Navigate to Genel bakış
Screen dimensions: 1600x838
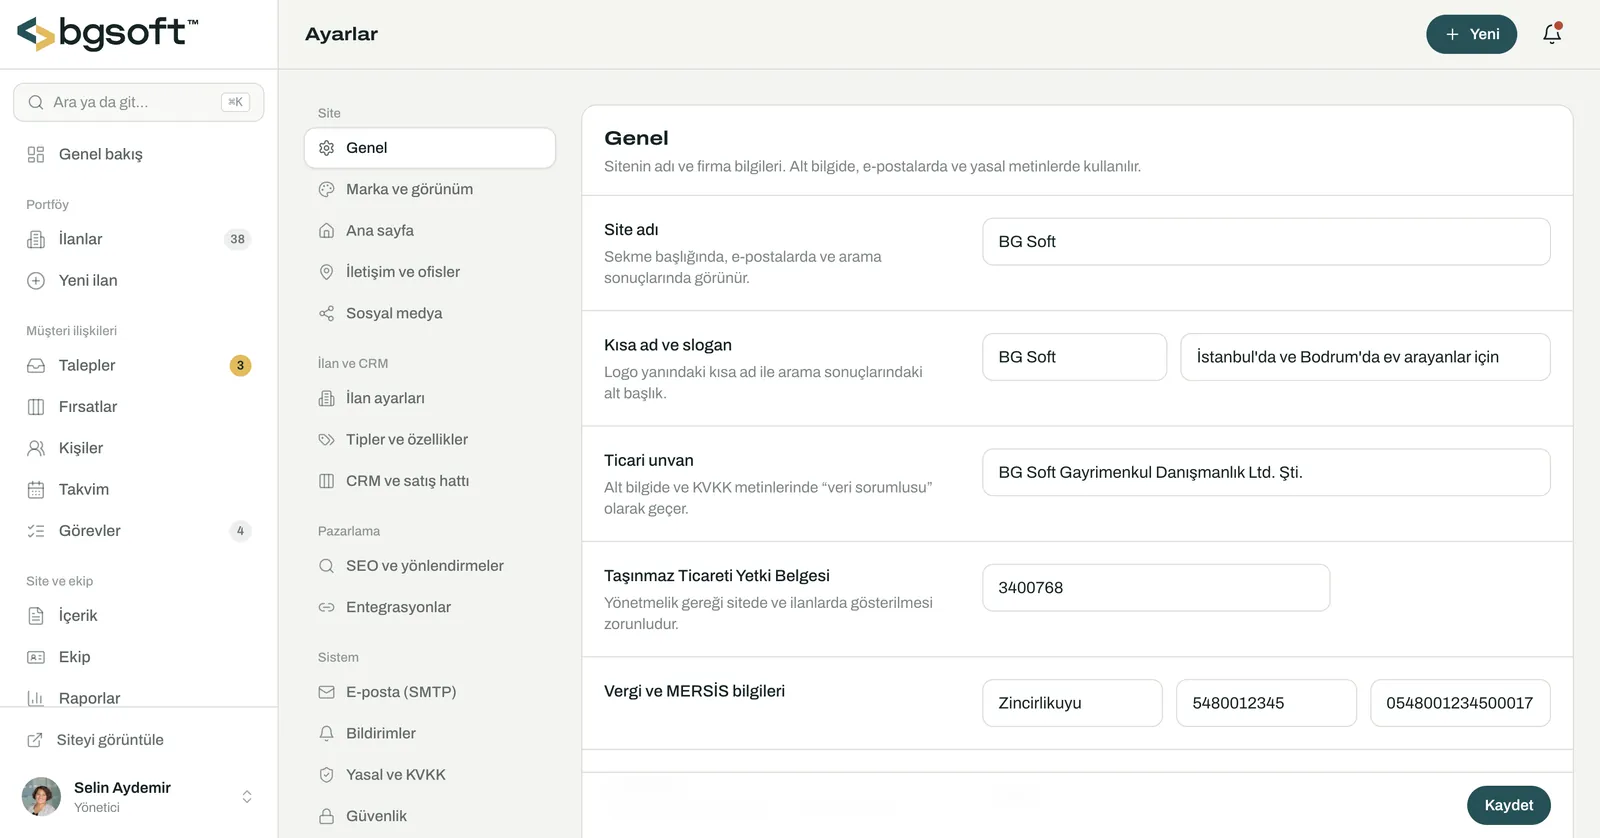tap(139, 154)
